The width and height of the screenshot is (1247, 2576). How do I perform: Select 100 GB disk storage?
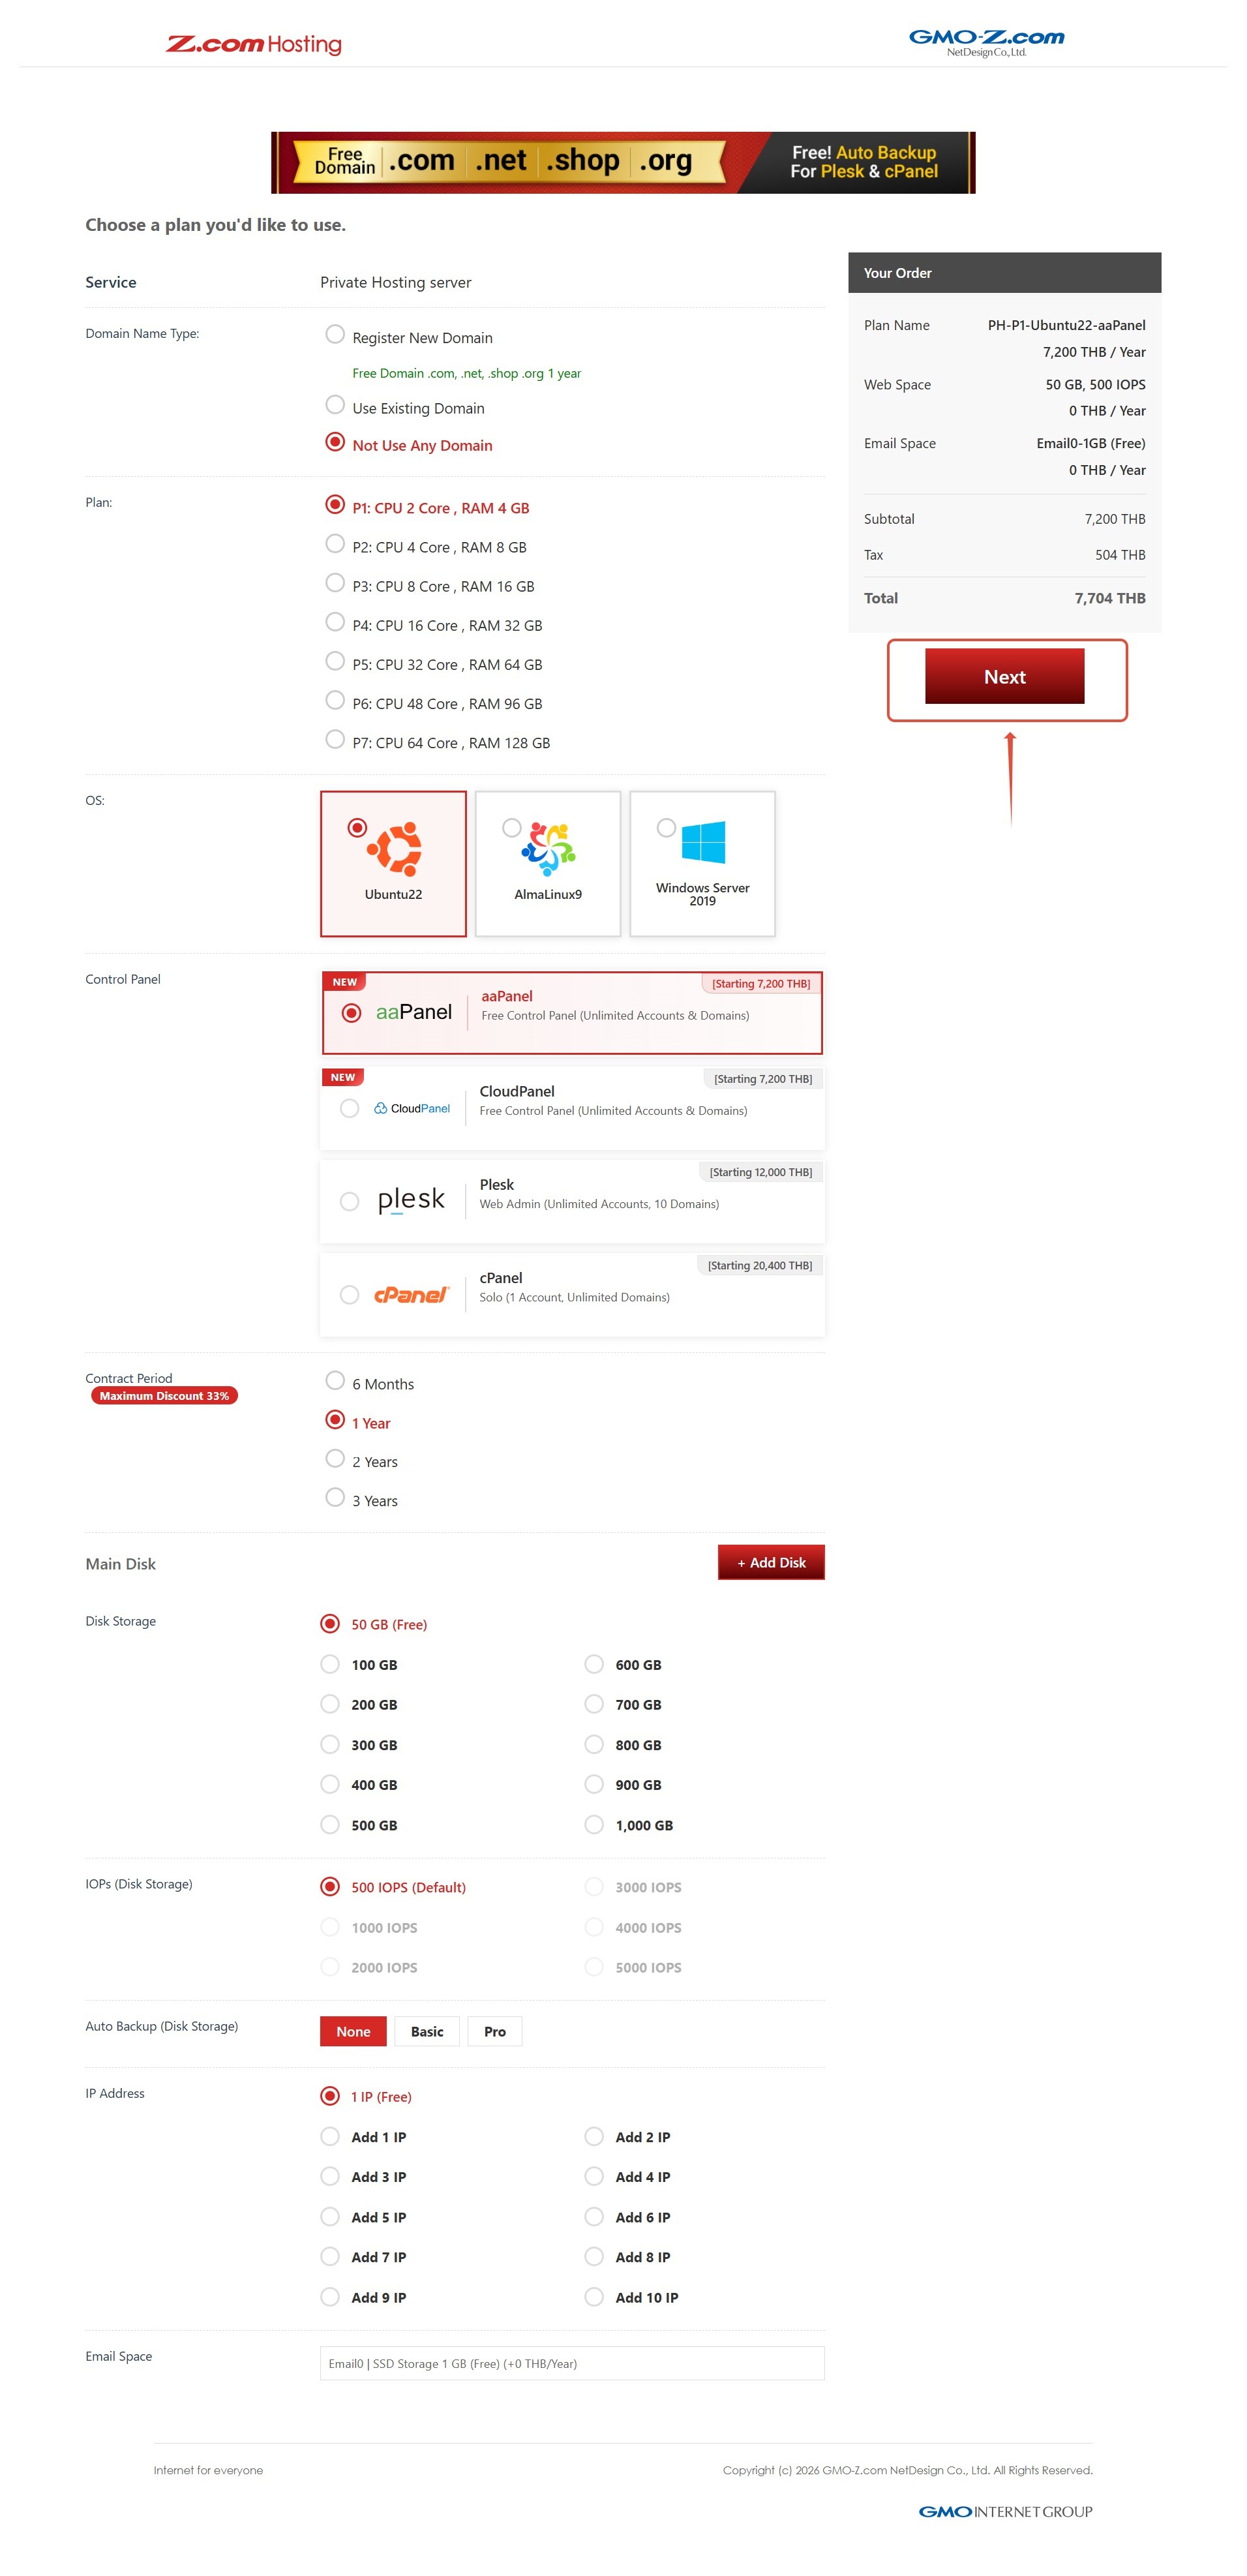coord(330,1664)
